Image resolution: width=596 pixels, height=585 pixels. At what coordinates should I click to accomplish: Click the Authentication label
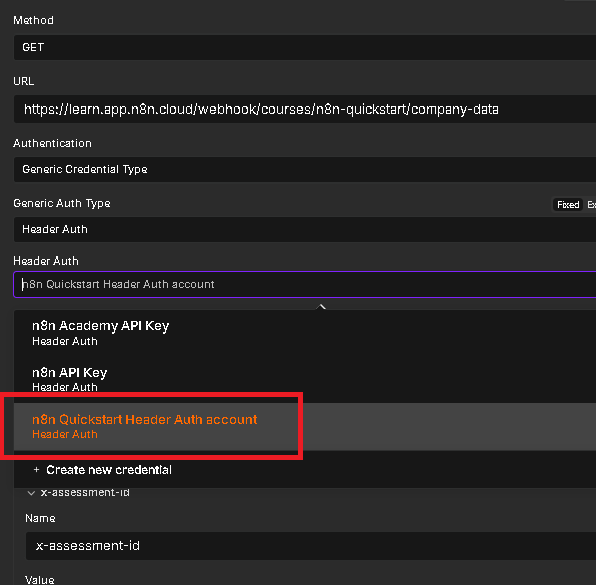point(52,143)
